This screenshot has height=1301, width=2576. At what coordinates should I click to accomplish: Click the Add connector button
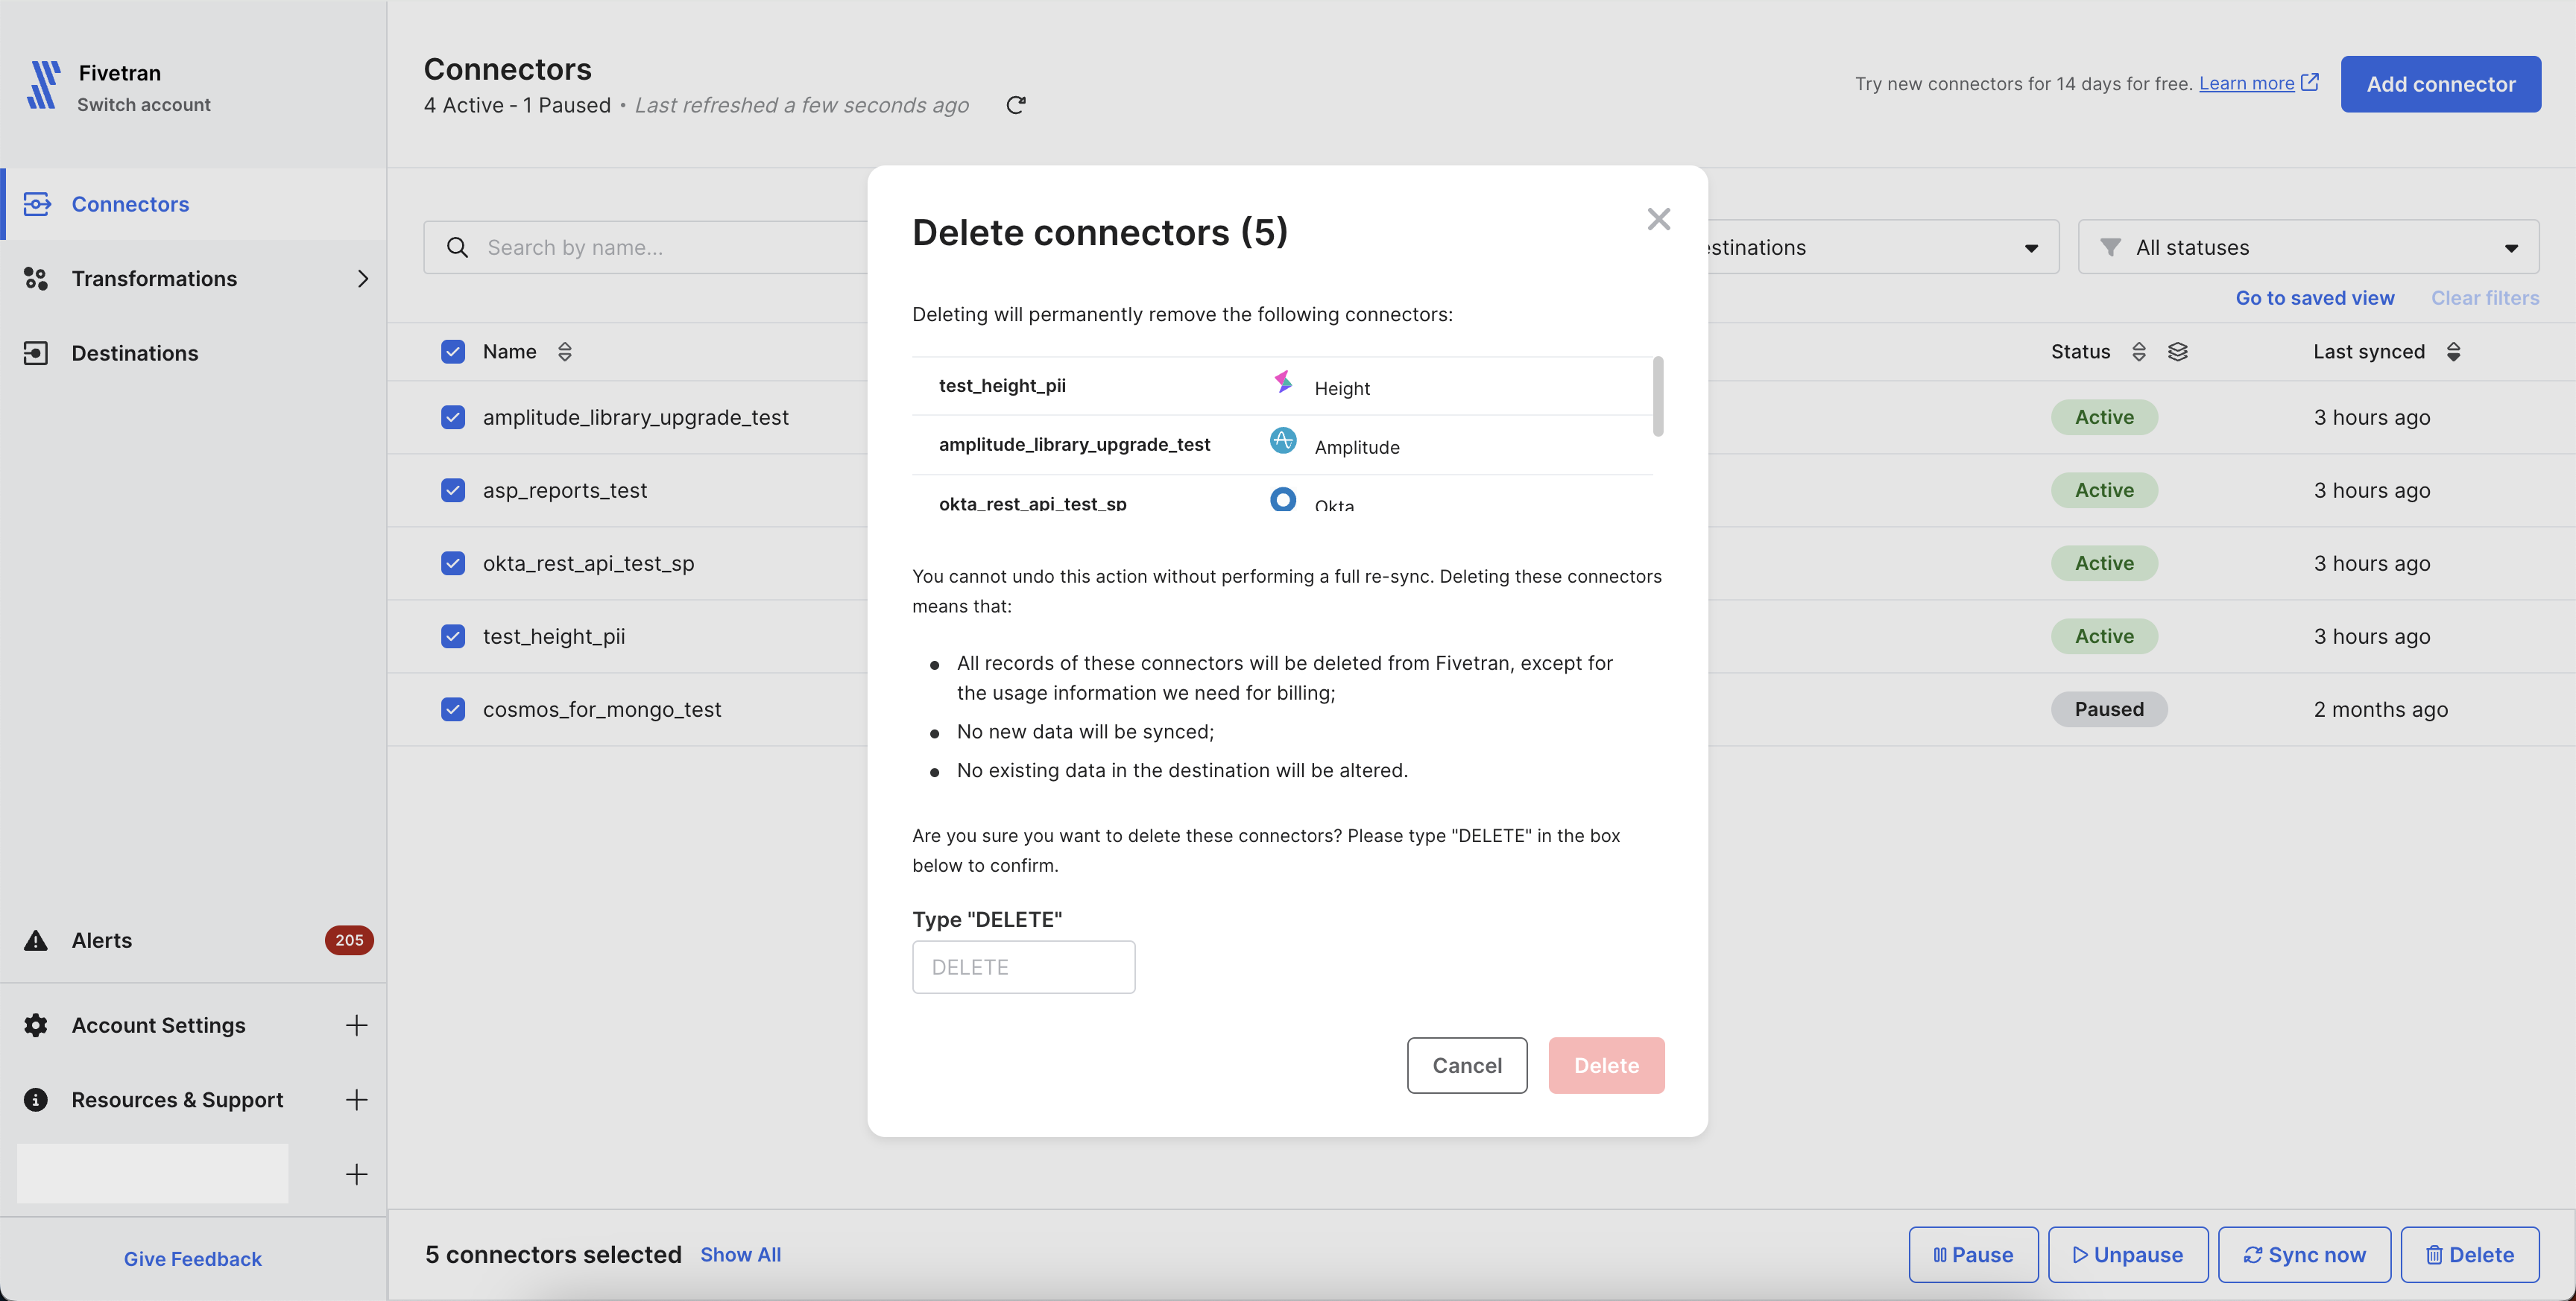2440,84
